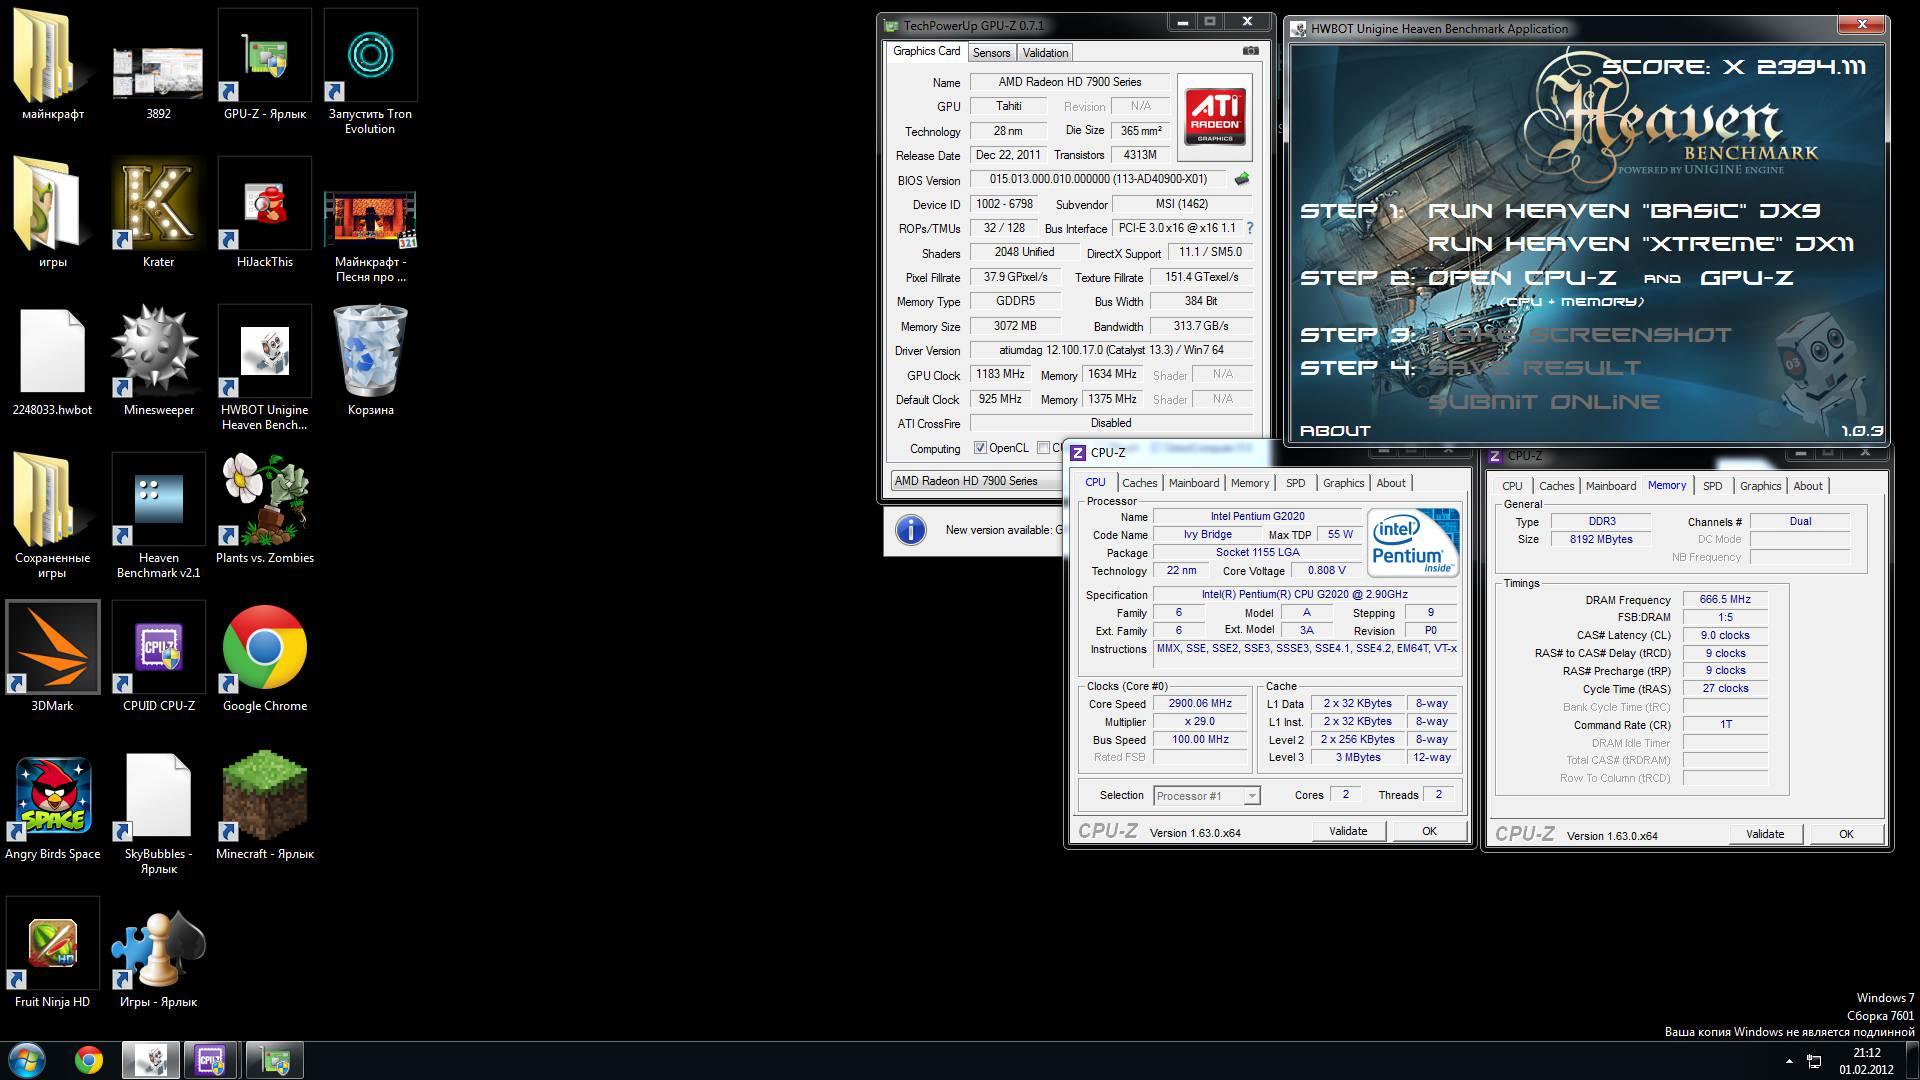This screenshot has width=1920, height=1080.
Task: Click the Core Speed value 2900.06 MHz
Action: click(1201, 703)
